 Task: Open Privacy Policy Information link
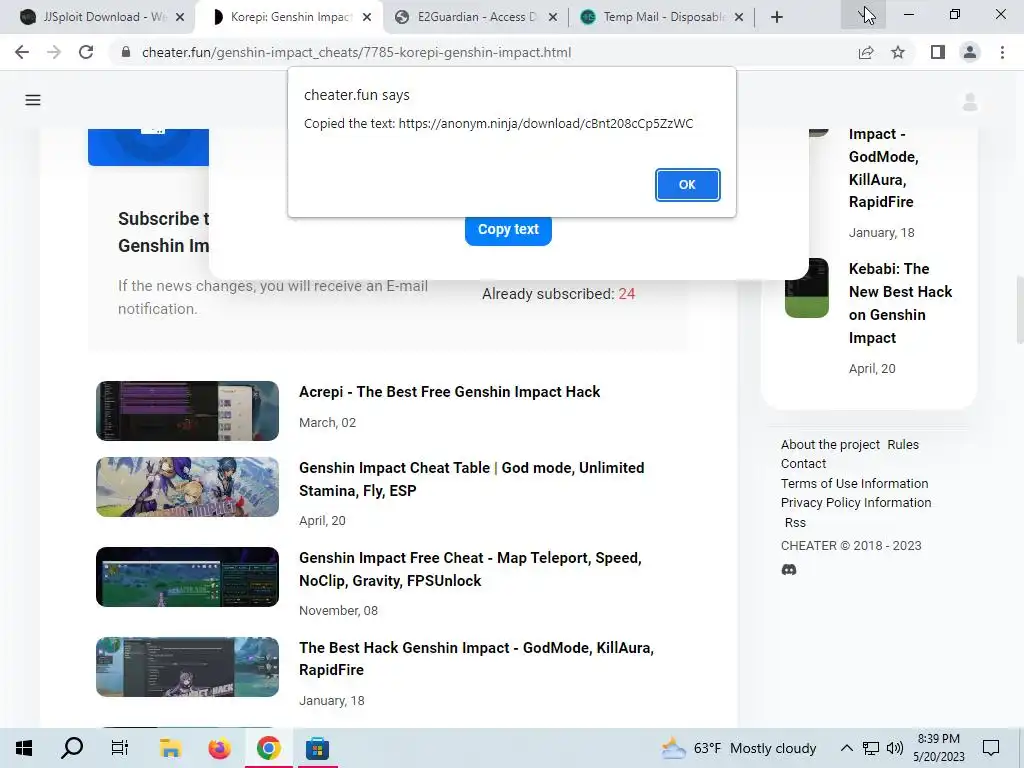(856, 502)
